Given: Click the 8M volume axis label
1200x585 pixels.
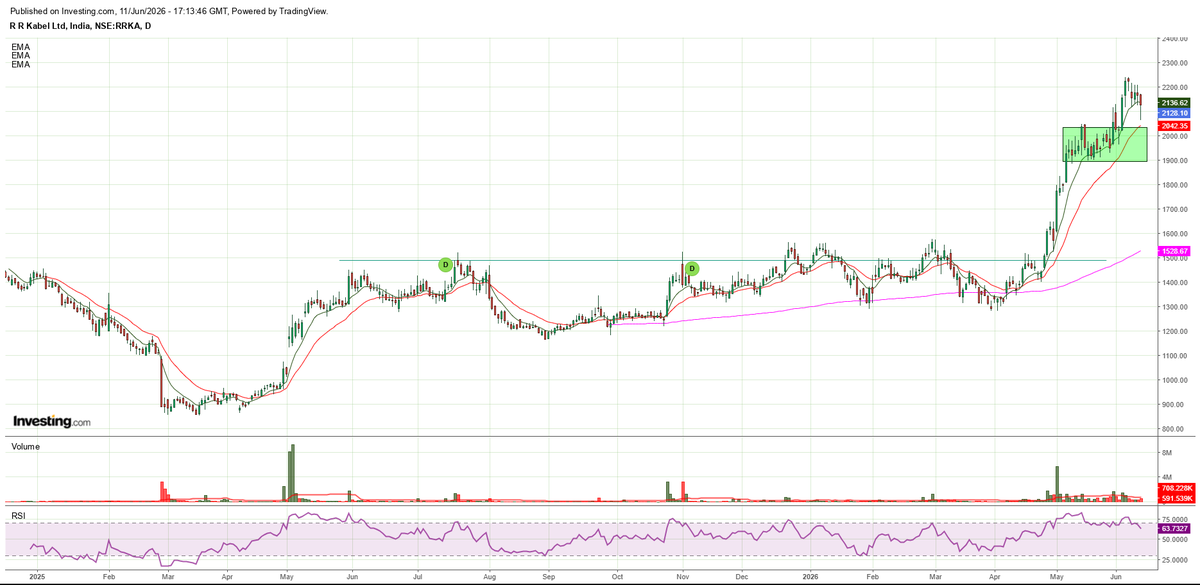Looking at the screenshot, I should tap(1167, 453).
